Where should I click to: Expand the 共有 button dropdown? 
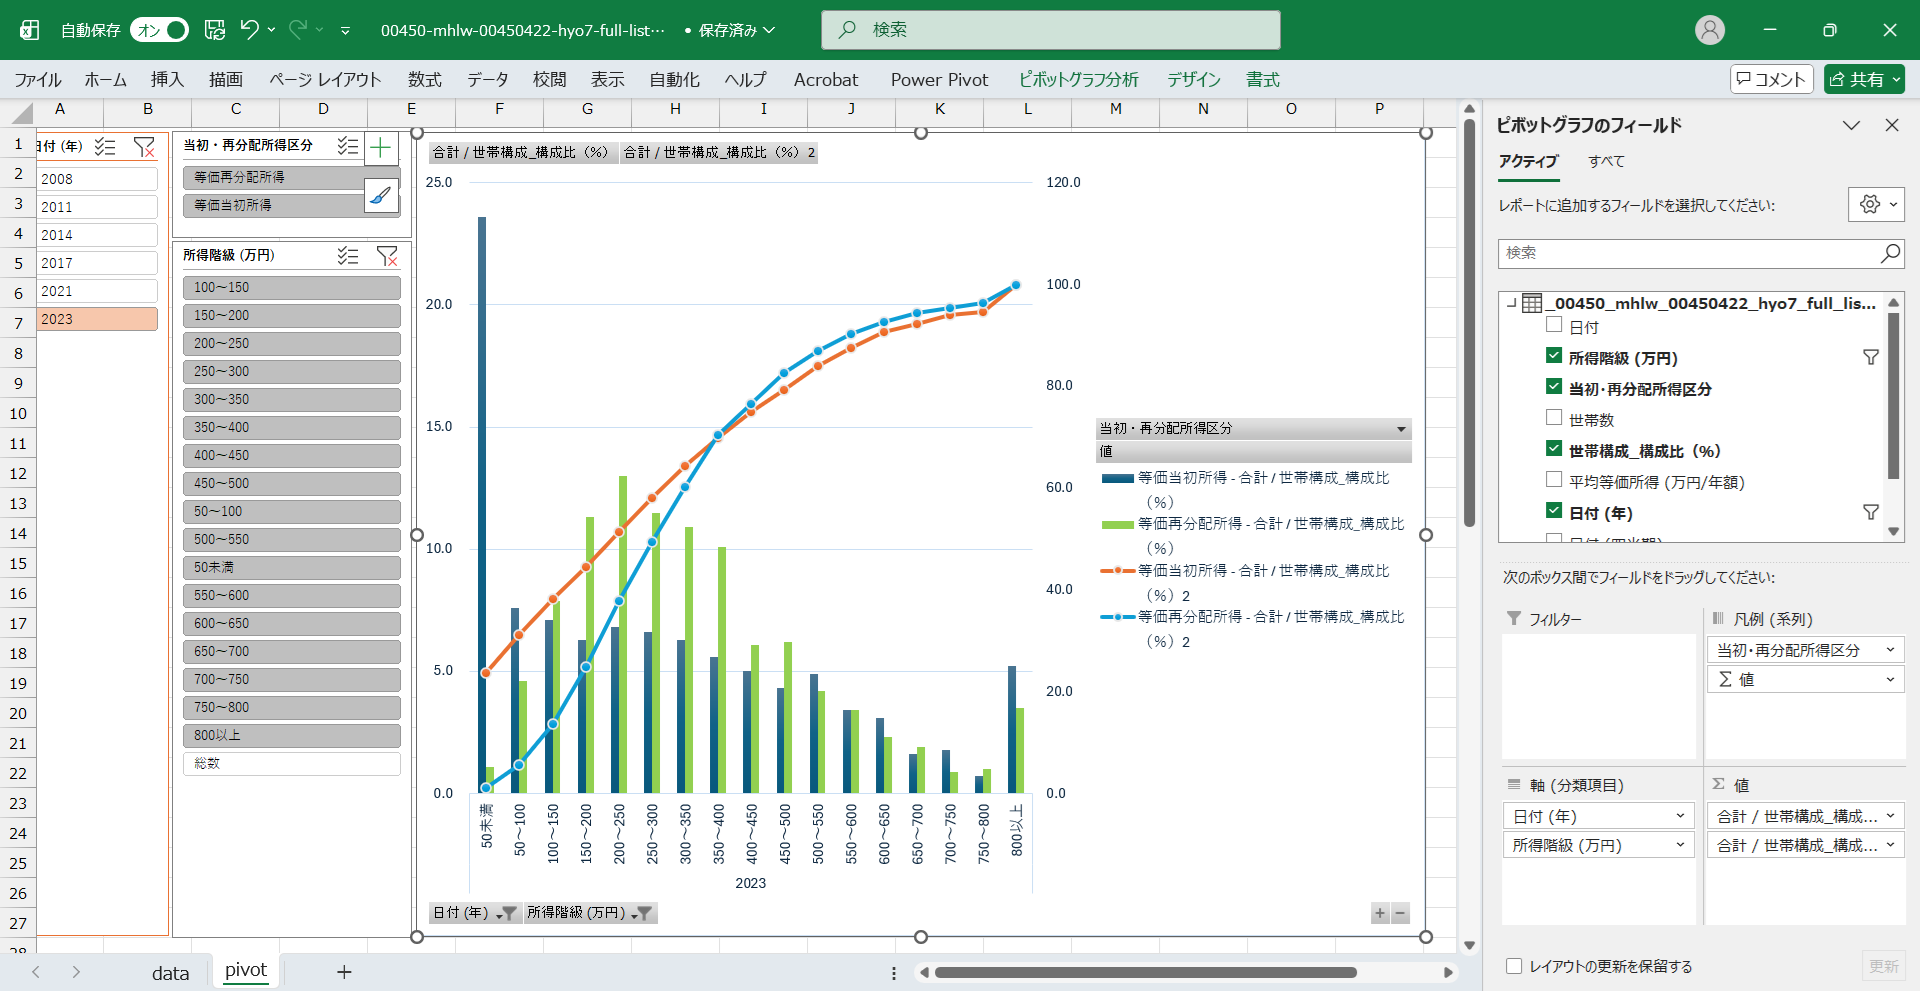pos(1896,80)
